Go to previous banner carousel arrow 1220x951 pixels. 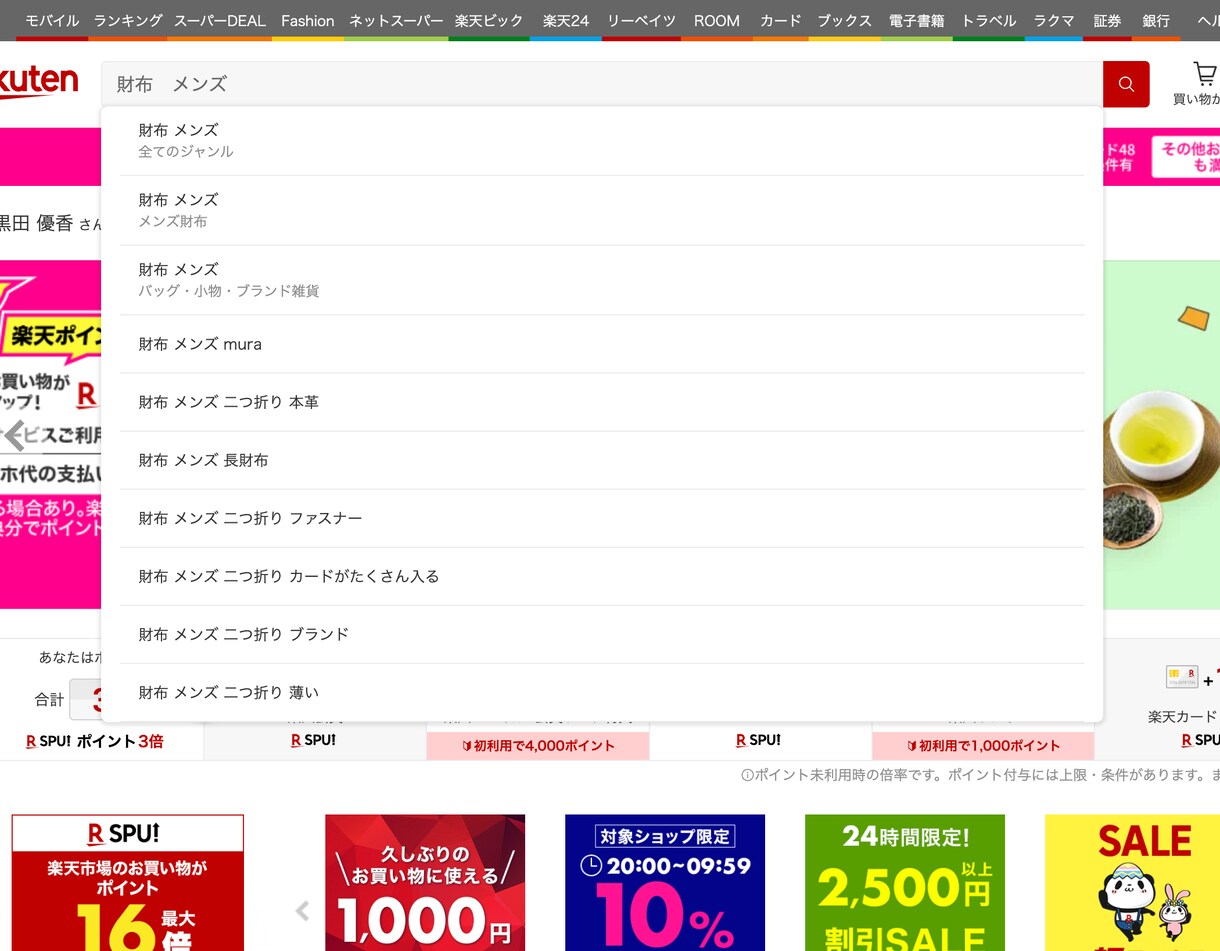pyautogui.click(x=13, y=435)
